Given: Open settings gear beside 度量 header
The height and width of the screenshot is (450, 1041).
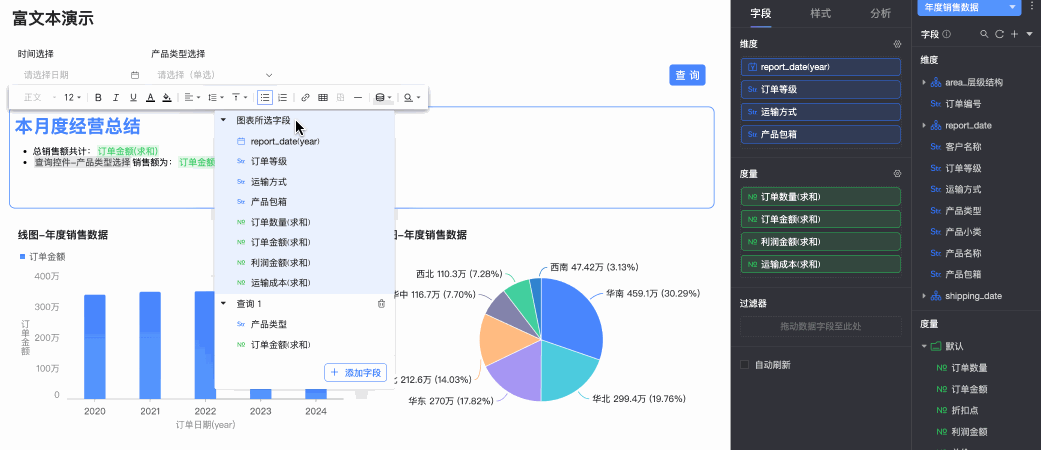Looking at the screenshot, I should click(x=897, y=174).
